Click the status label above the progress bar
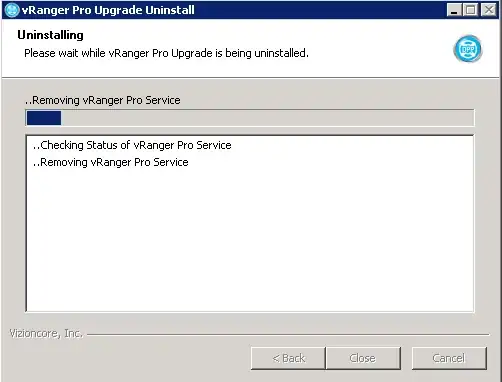 103,100
